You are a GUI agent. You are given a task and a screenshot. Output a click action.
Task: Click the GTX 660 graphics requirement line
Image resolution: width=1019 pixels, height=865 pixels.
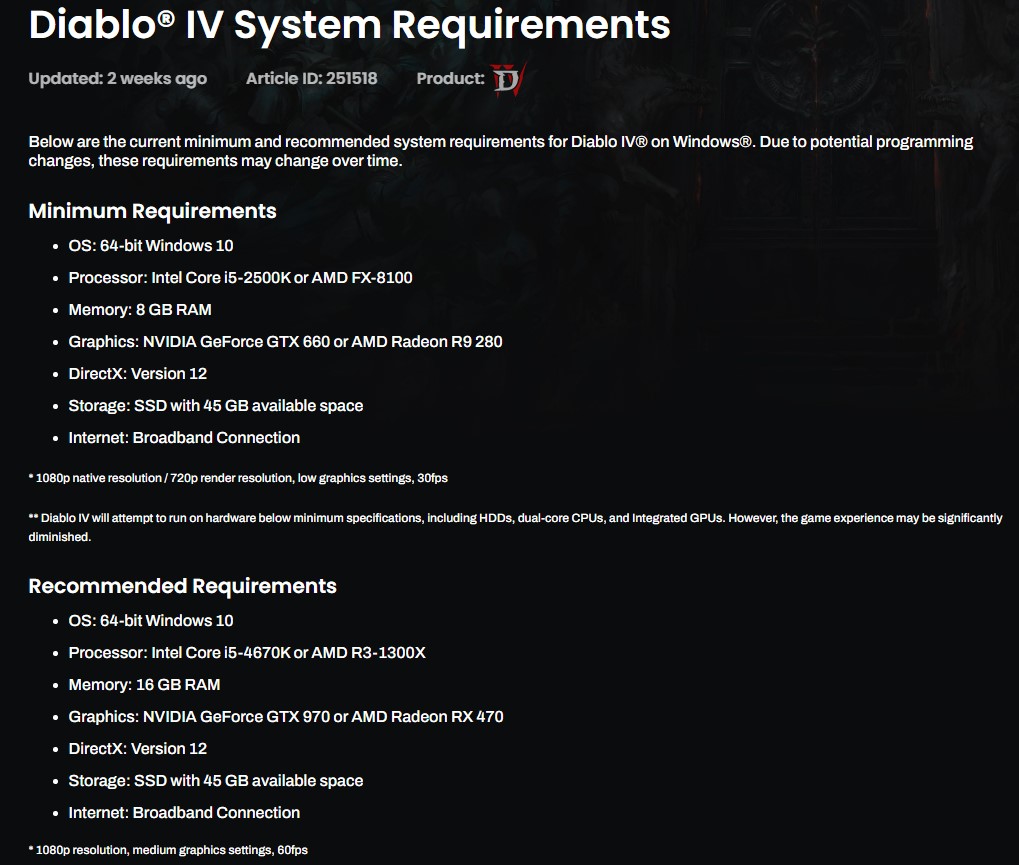coord(285,342)
